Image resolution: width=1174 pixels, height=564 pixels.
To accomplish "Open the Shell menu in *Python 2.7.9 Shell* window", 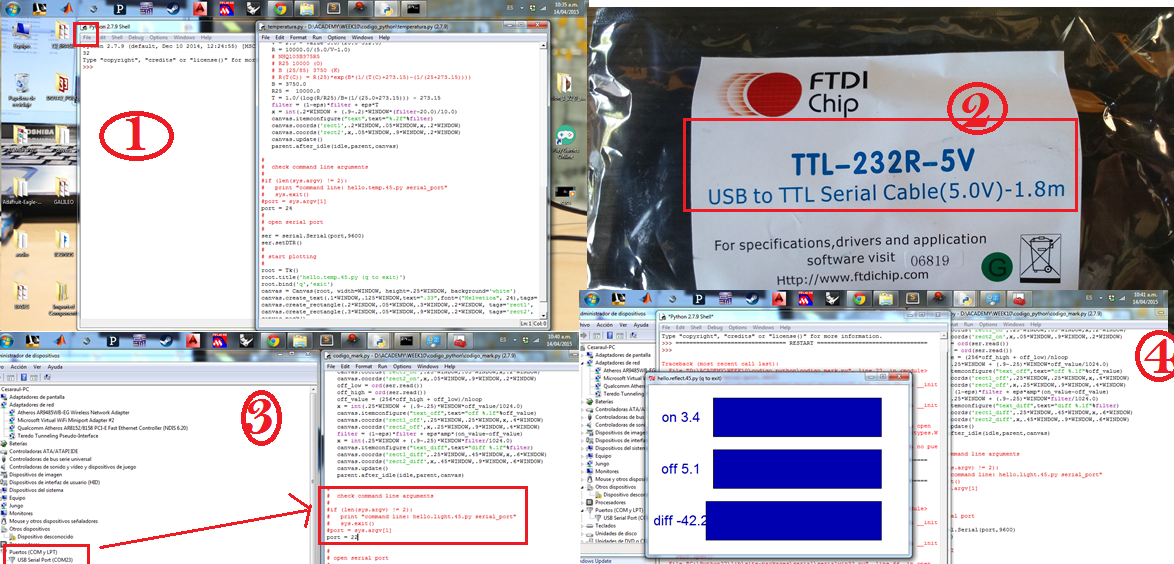I will pyautogui.click(x=696, y=327).
